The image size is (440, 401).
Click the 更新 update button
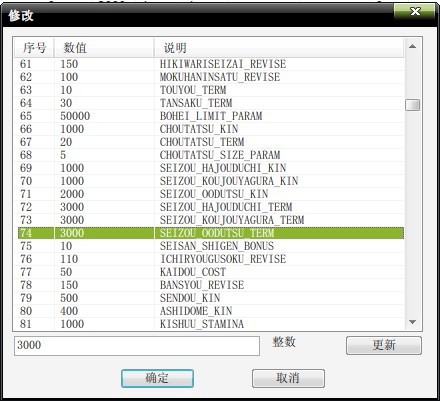coord(384,345)
